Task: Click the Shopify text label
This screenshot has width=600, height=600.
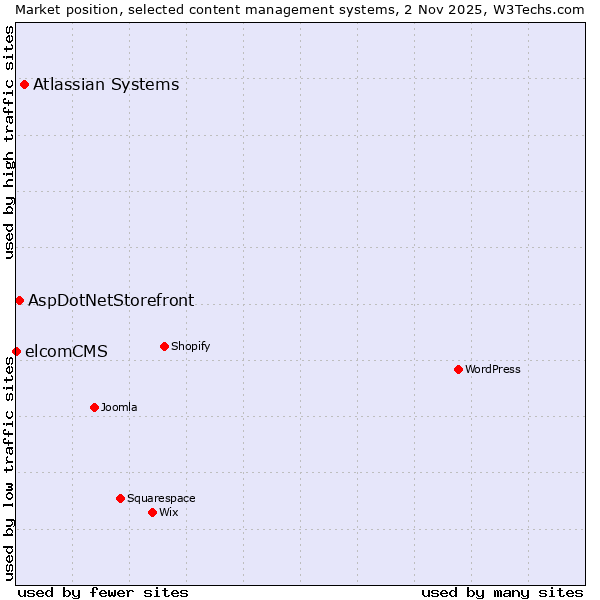Action: click(190, 346)
